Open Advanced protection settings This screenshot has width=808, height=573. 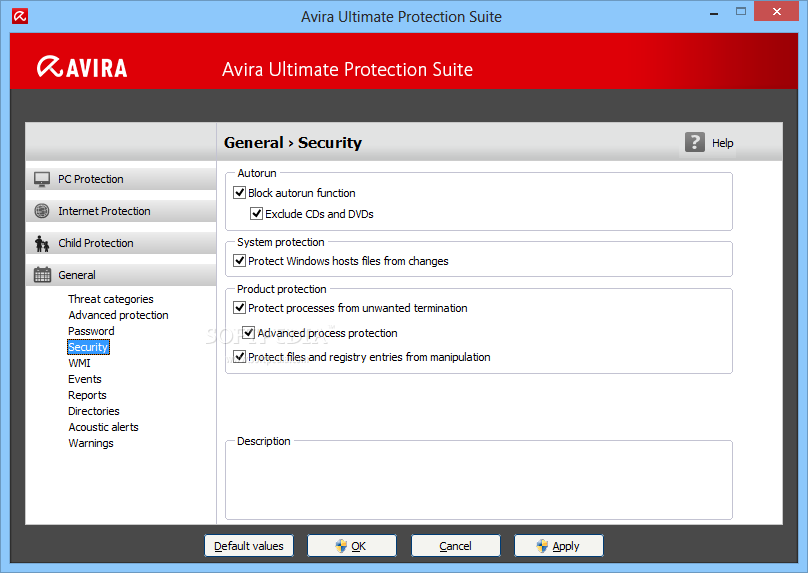click(119, 315)
